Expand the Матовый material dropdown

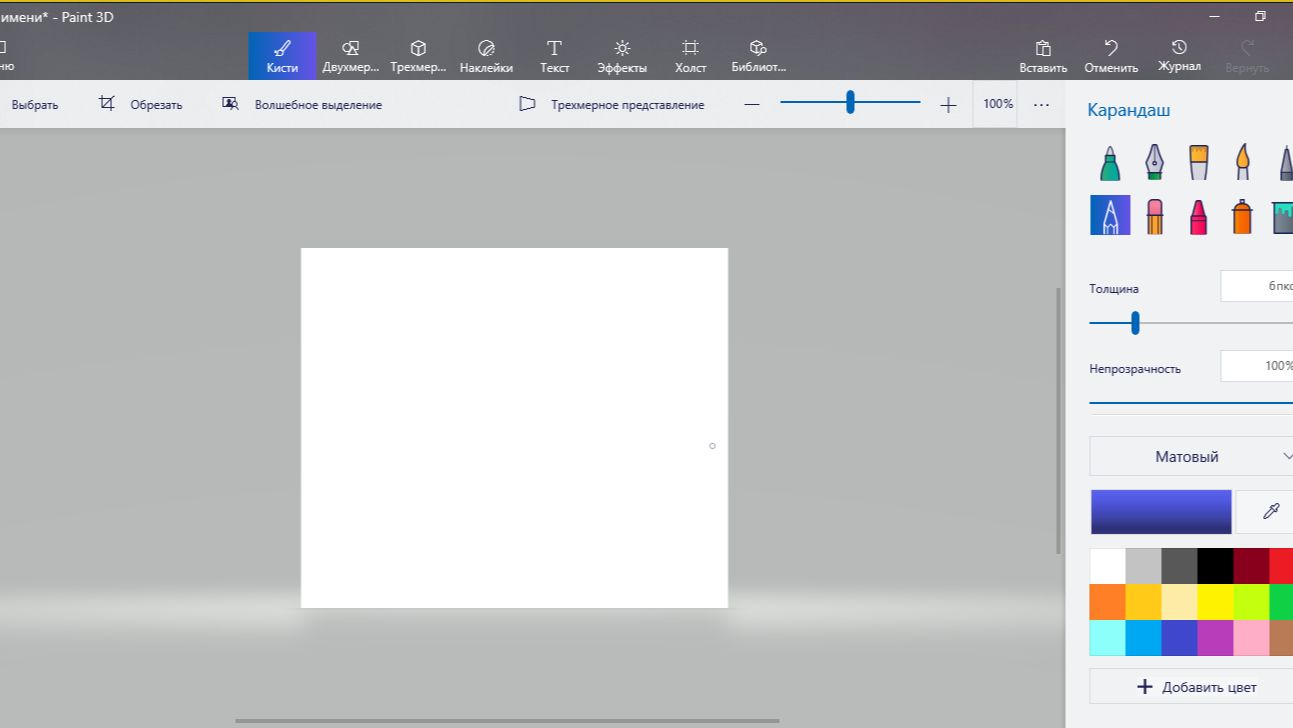pos(1191,456)
